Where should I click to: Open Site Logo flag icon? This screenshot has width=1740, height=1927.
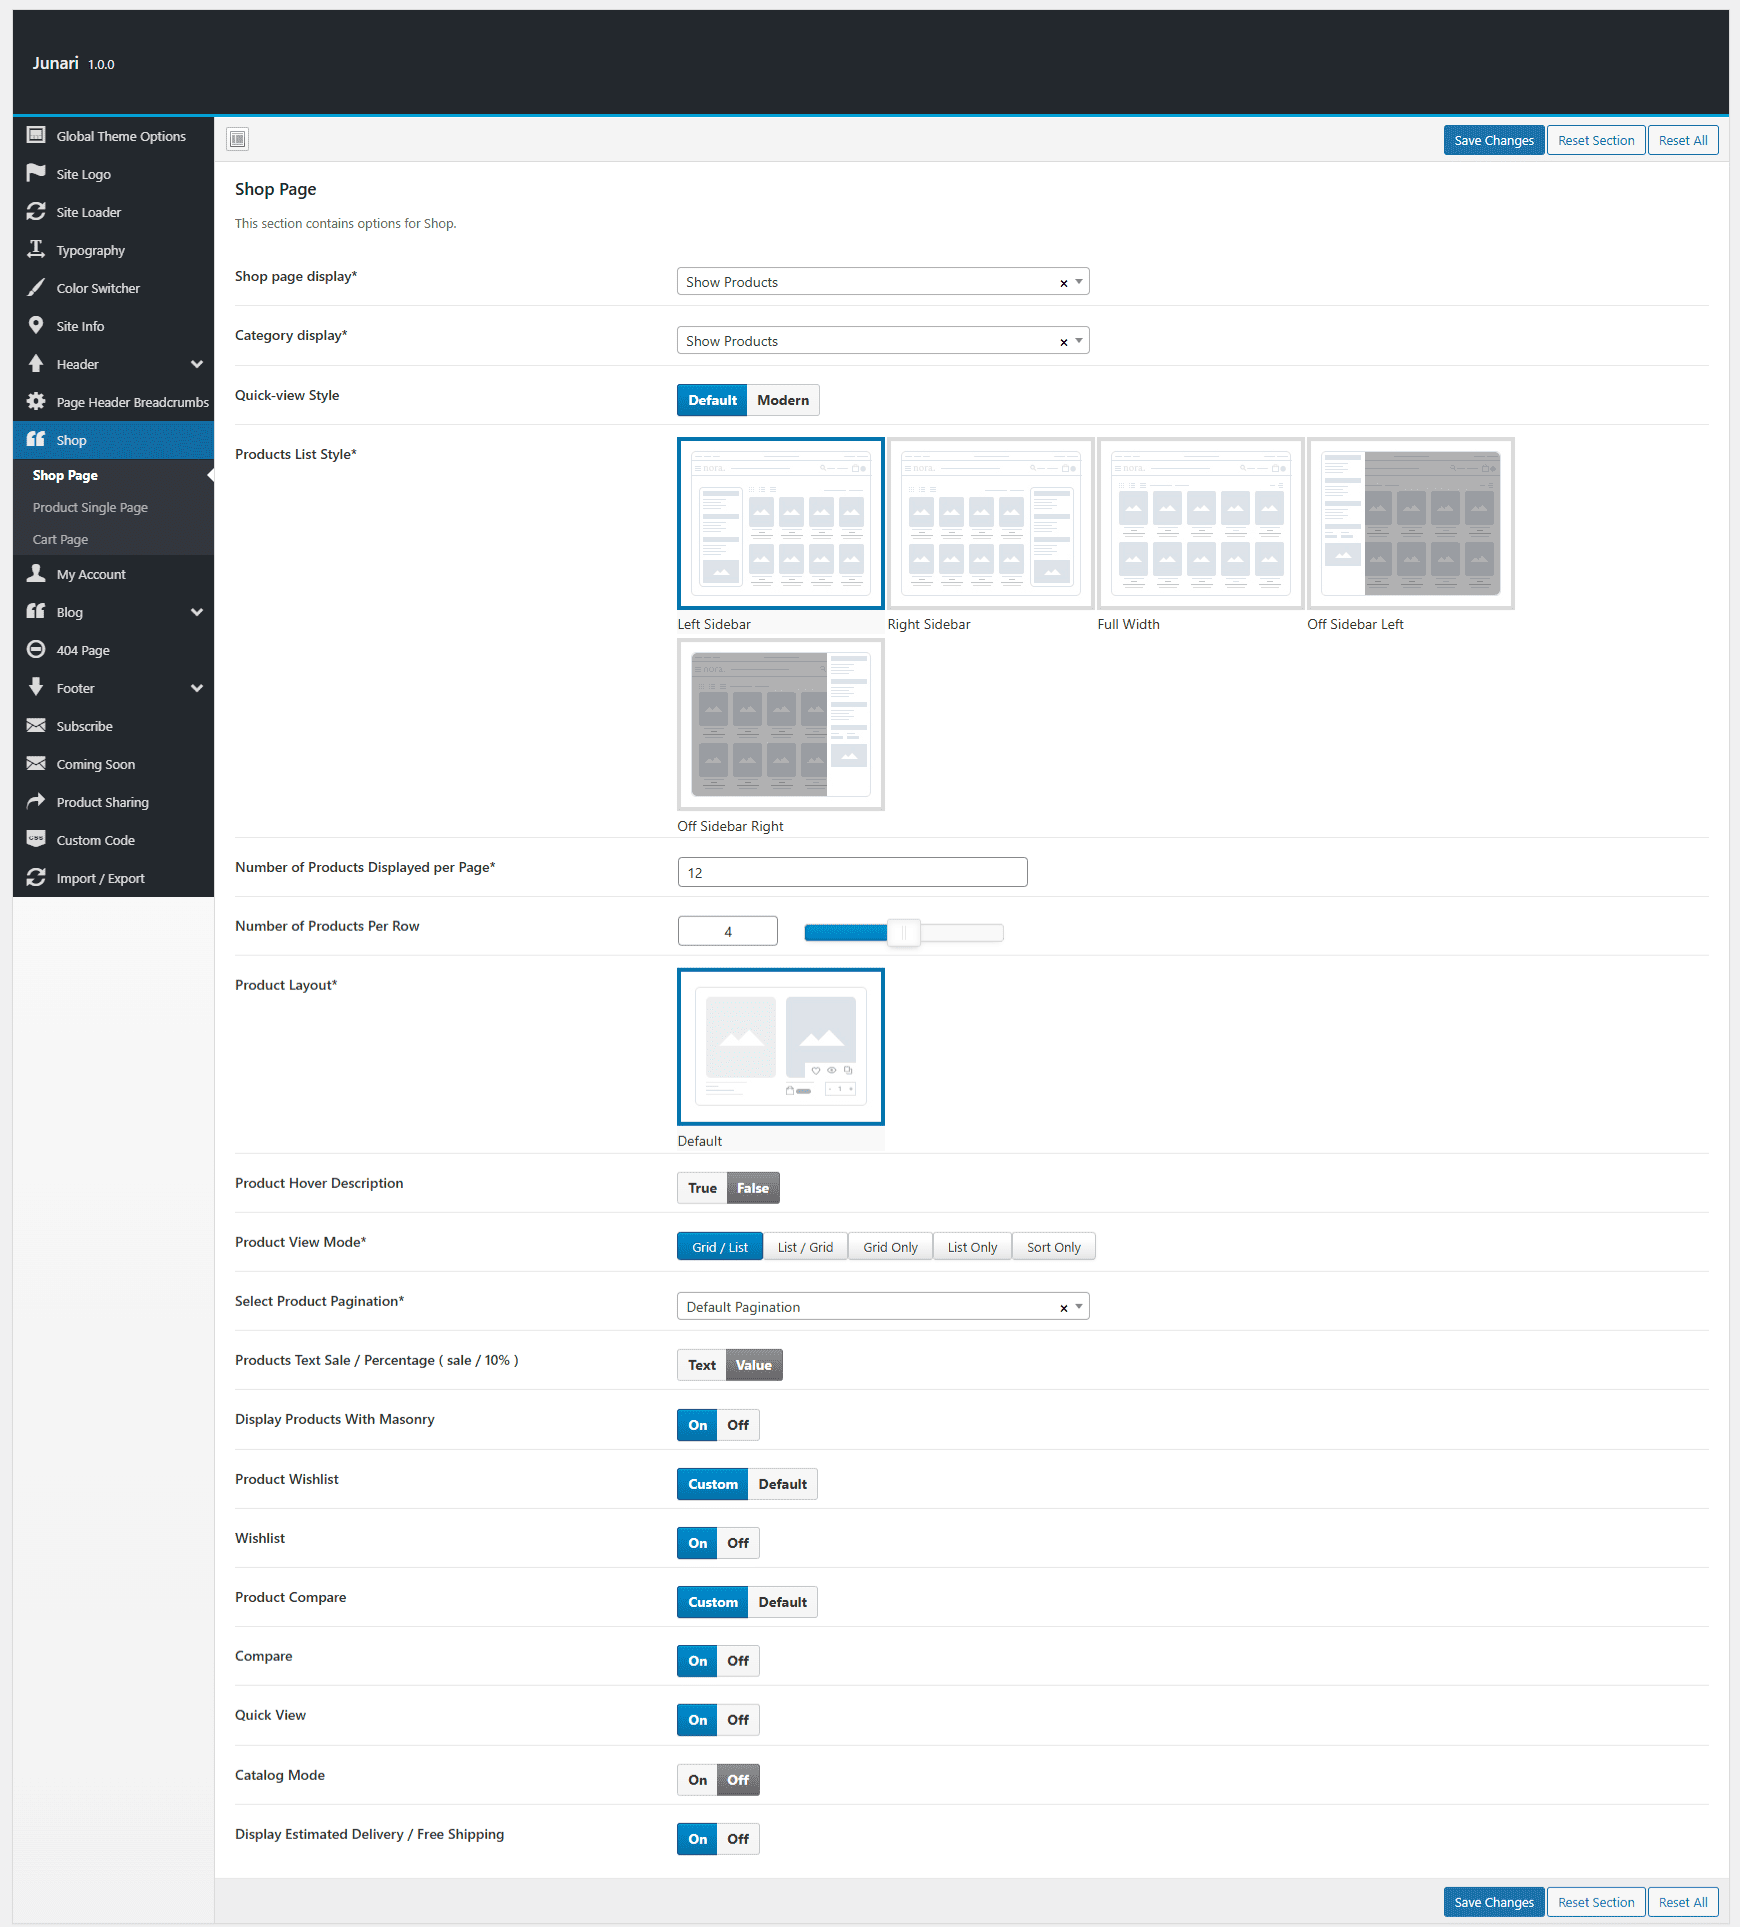click(36, 173)
